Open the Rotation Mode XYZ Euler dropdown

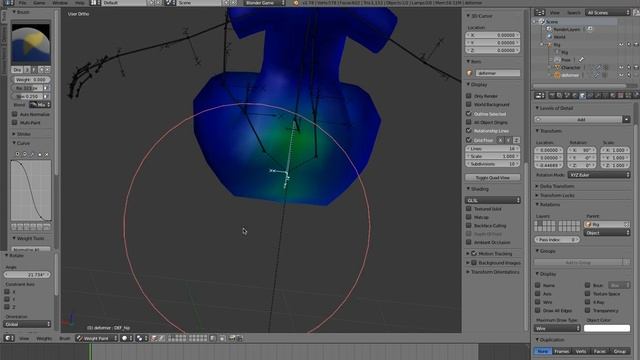(599, 175)
